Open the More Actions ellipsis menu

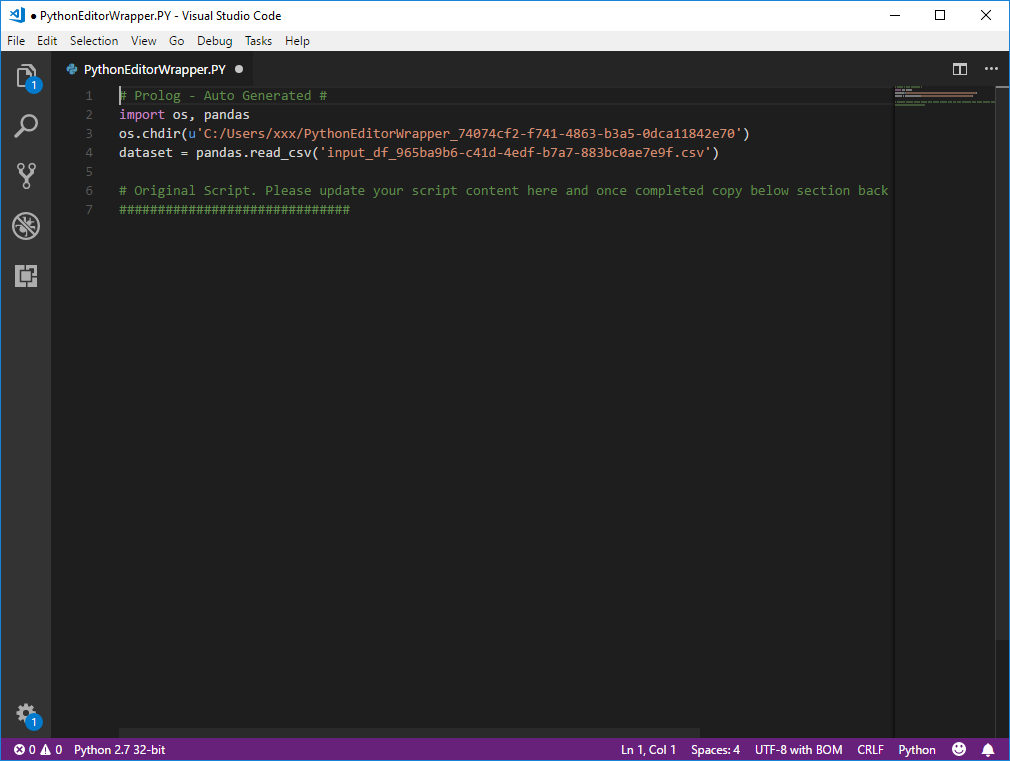pyautogui.click(x=991, y=69)
